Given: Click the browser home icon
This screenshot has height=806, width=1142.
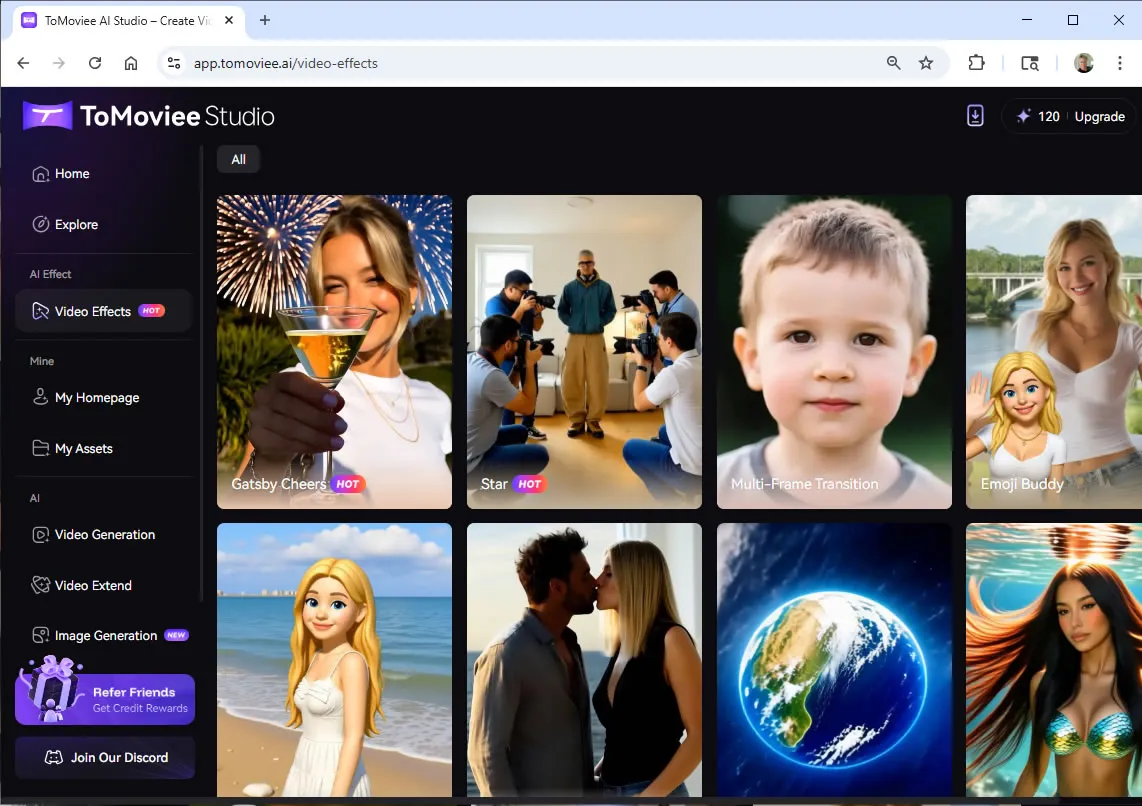Looking at the screenshot, I should coord(130,63).
